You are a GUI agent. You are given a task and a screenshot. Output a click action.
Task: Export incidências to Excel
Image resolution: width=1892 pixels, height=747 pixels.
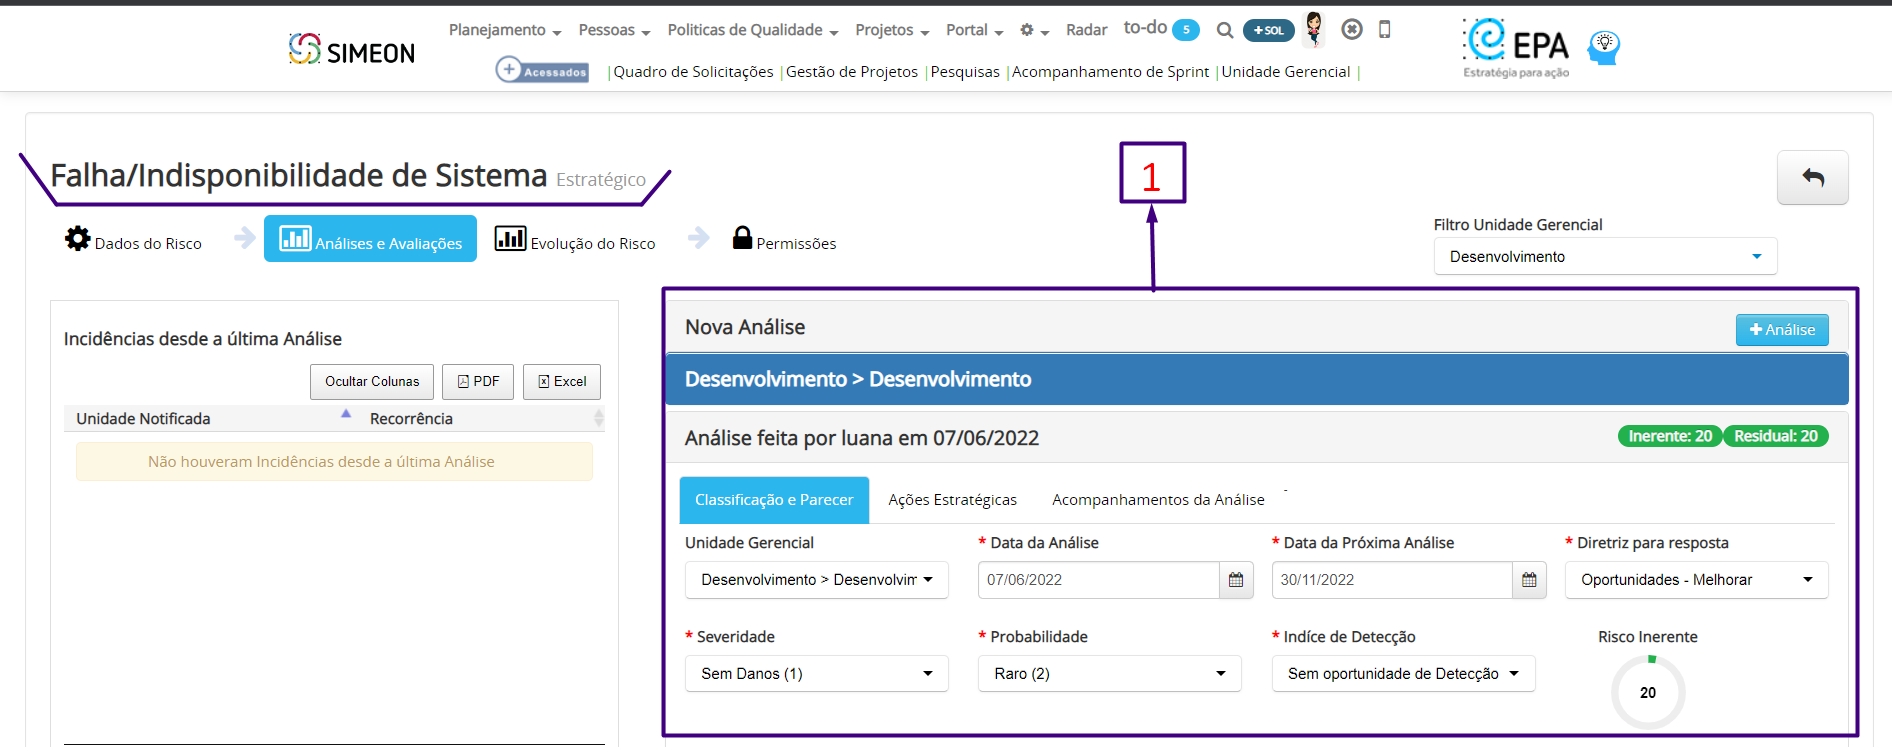point(562,382)
